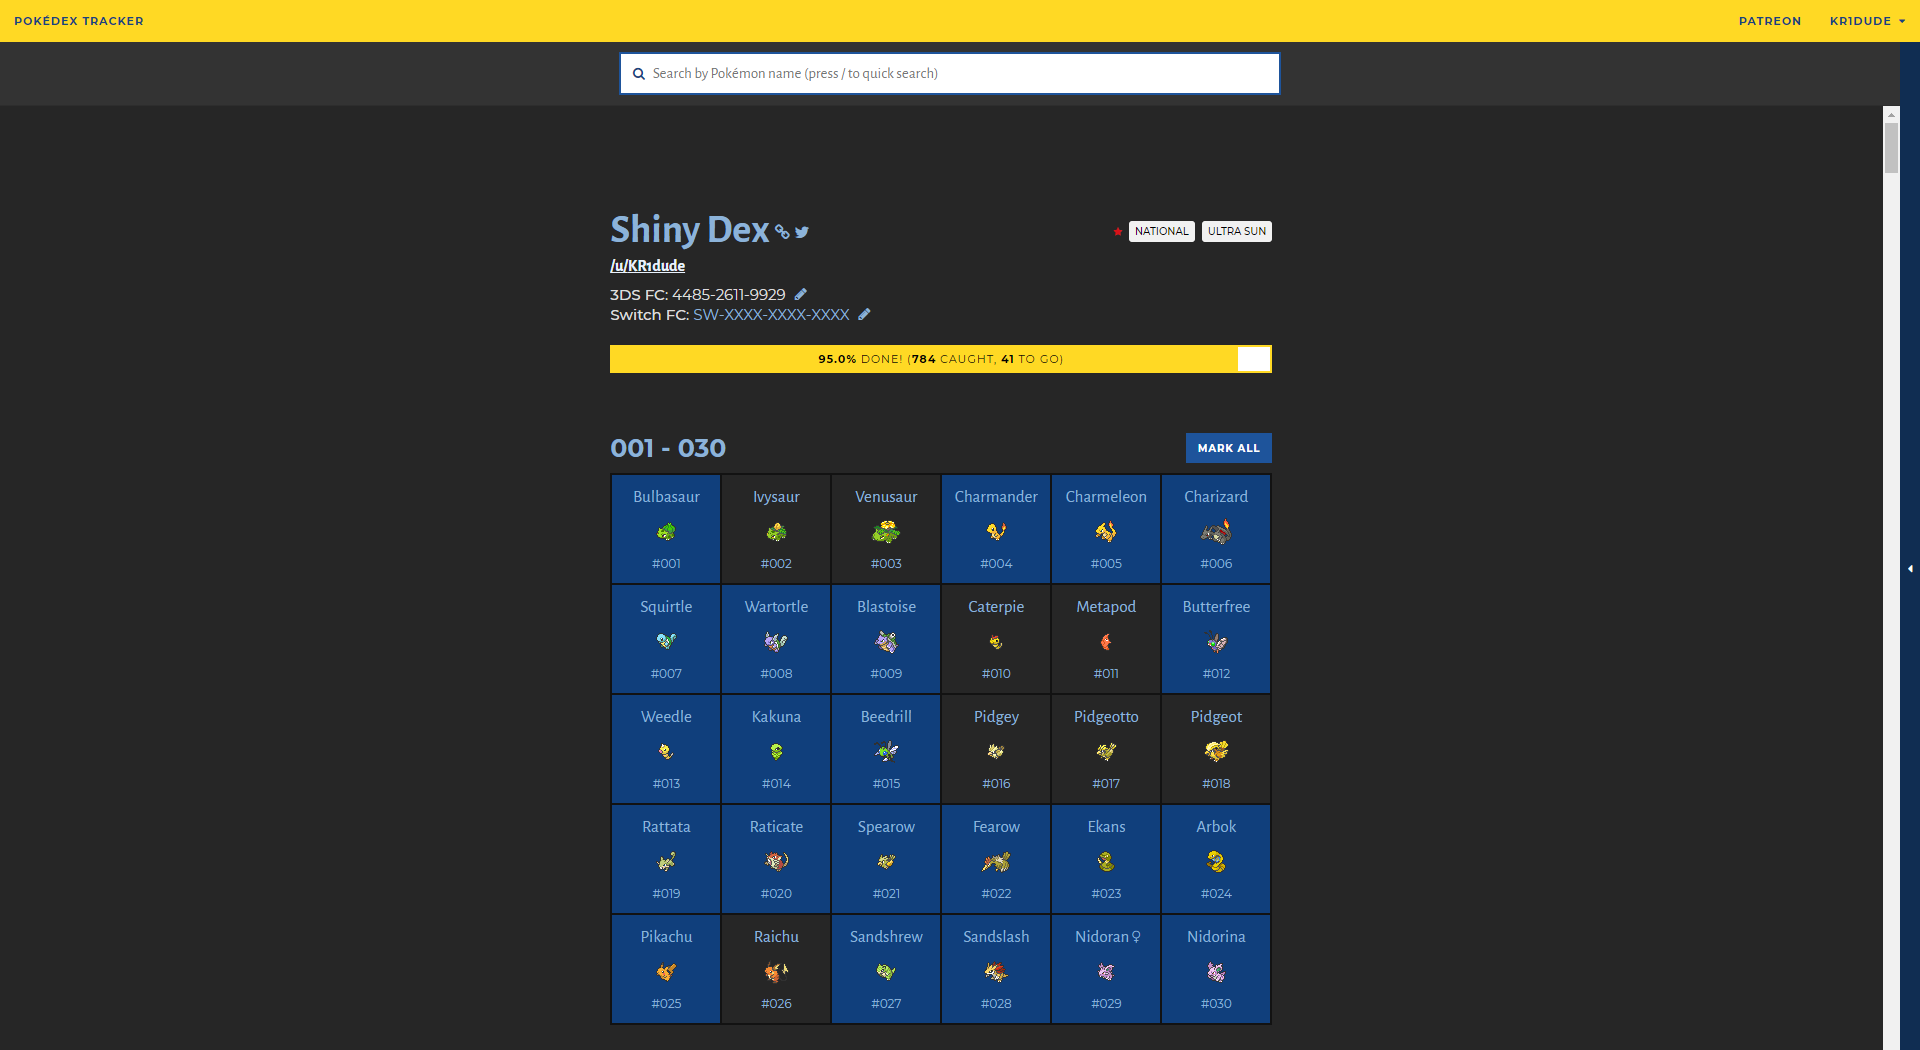The height and width of the screenshot is (1050, 1920).
Task: Click the Sandshrew sprite icon
Action: pyautogui.click(x=886, y=972)
